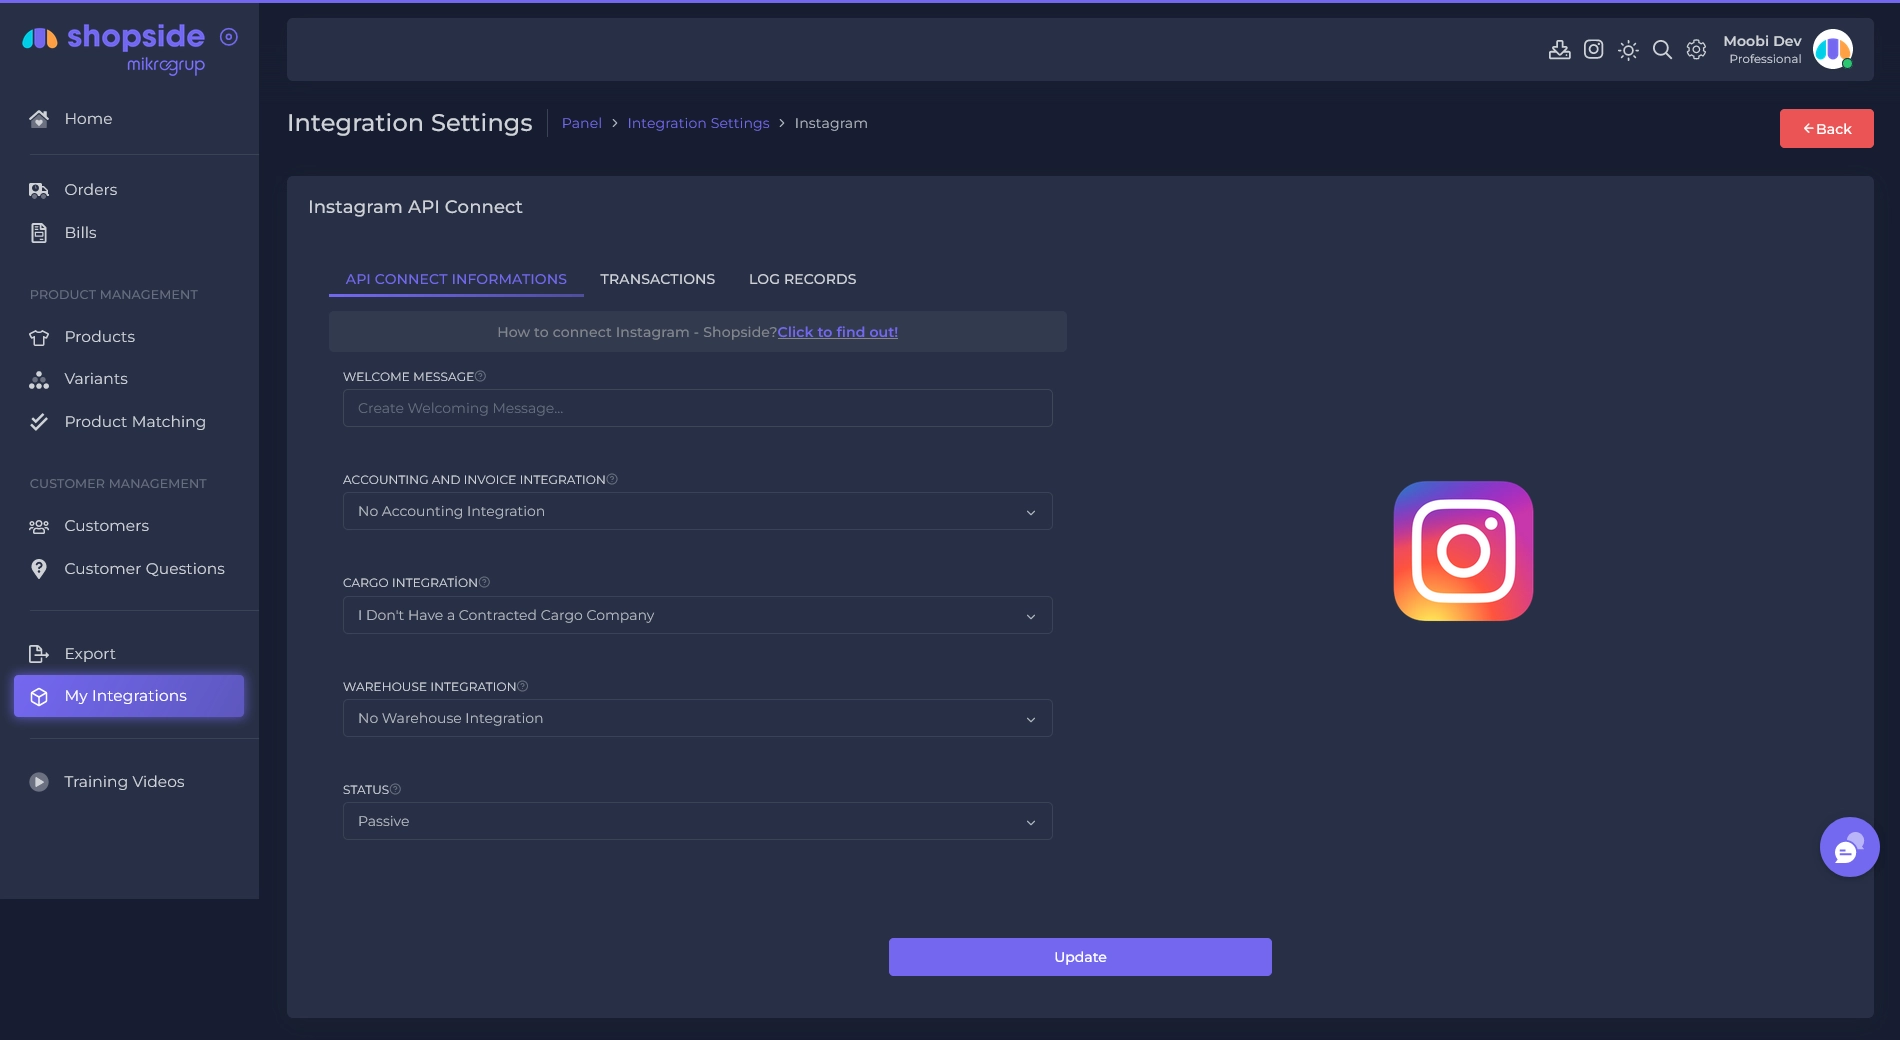1900x1040 pixels.
Task: Click the Moobi Dev account name
Action: tap(1762, 41)
